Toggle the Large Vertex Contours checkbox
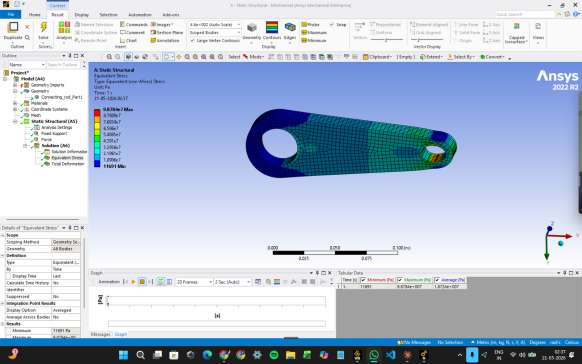 [x=192, y=40]
